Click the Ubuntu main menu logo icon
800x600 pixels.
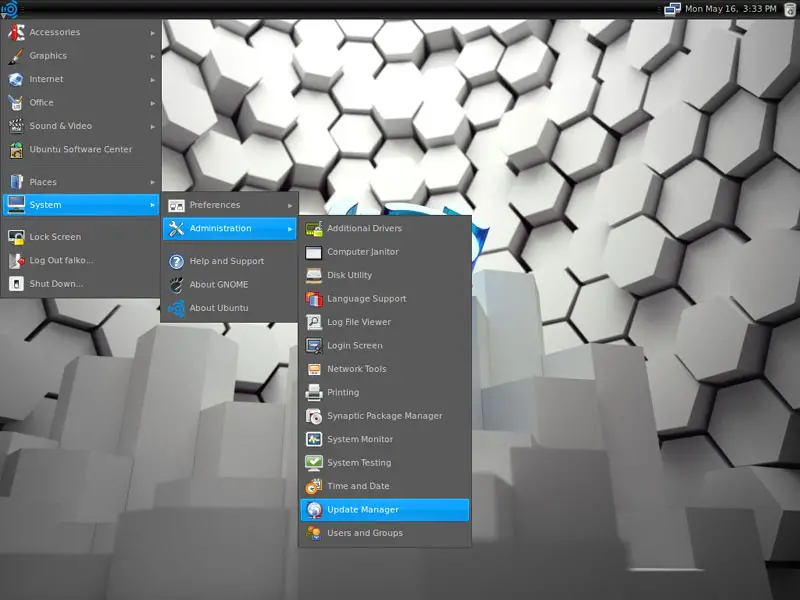pos(10,9)
